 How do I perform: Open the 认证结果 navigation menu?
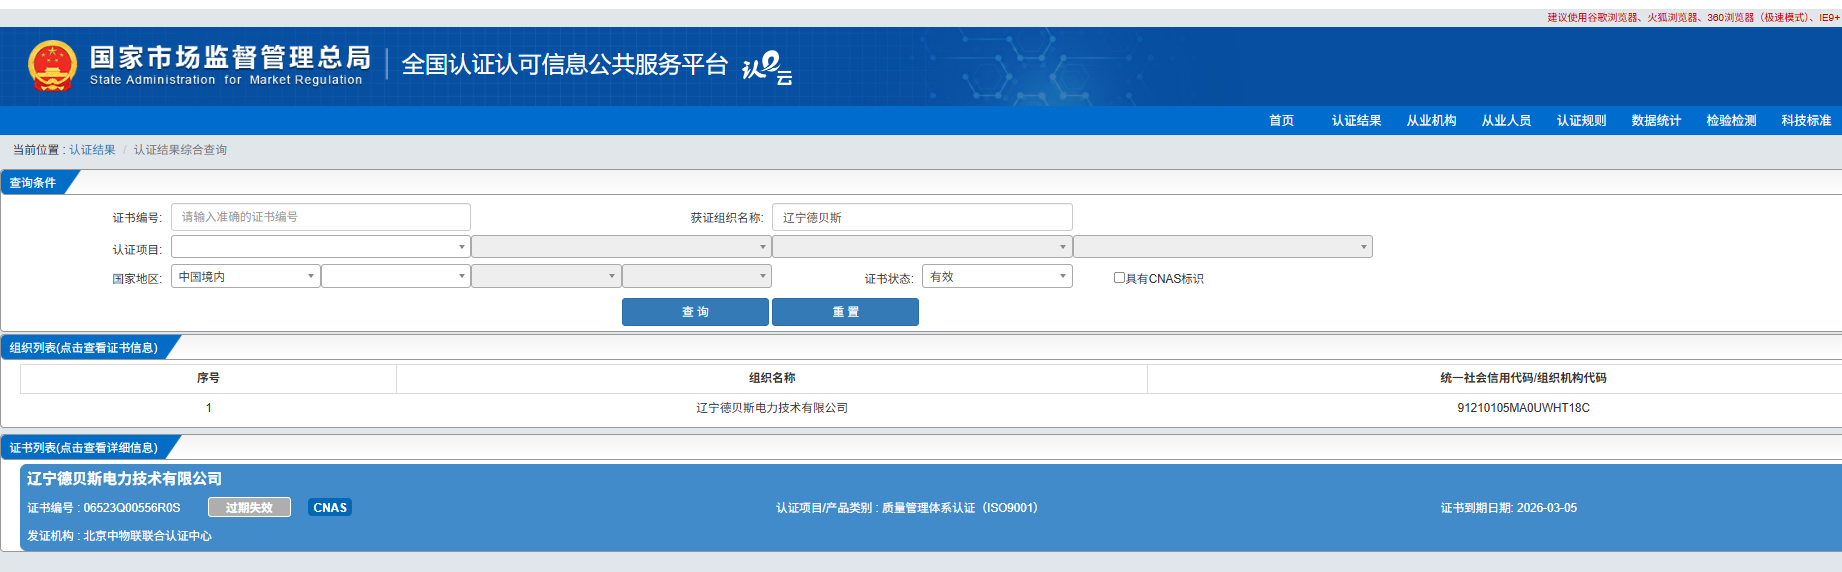coord(1356,120)
